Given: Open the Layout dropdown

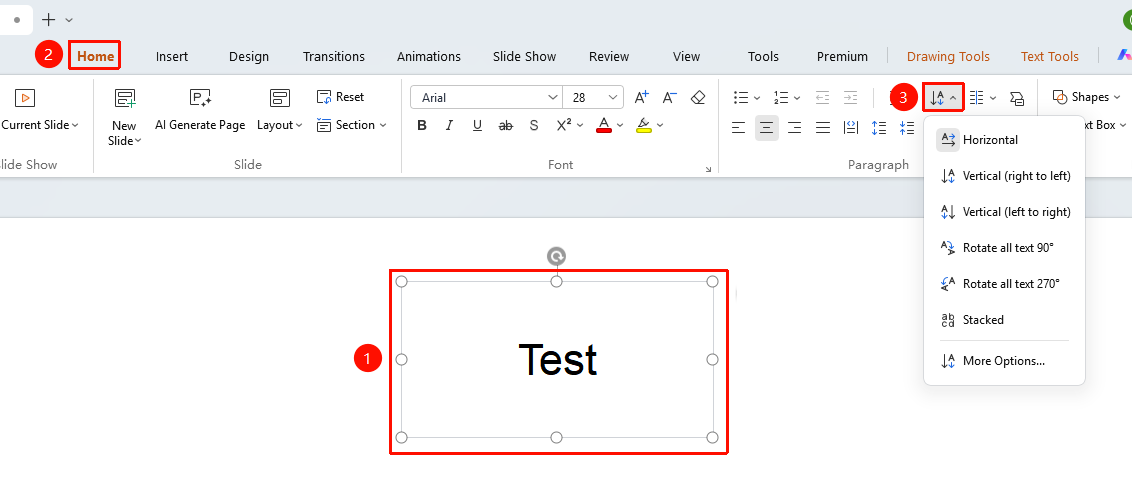Looking at the screenshot, I should click(279, 109).
